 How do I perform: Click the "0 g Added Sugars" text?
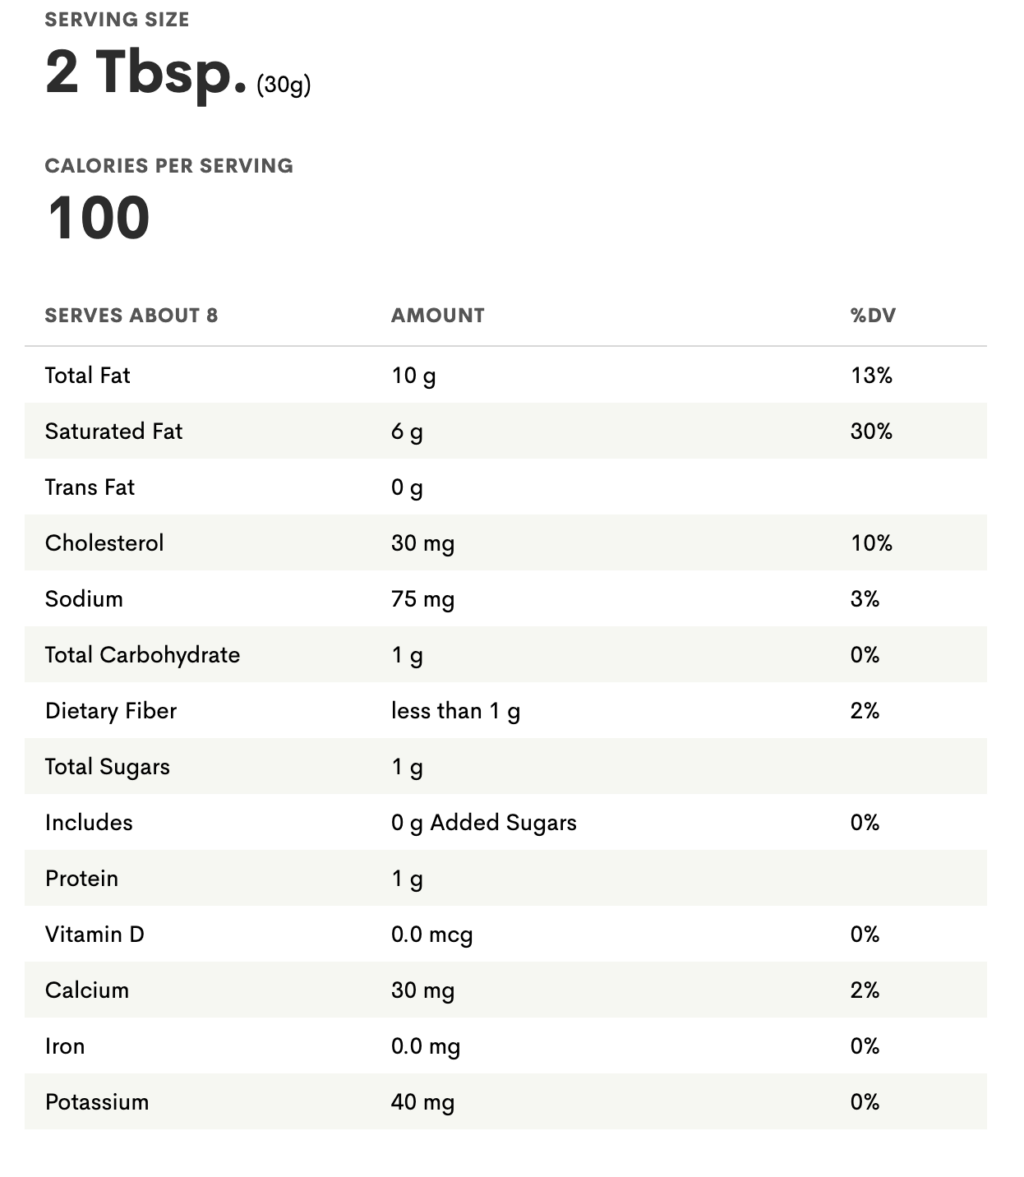coord(484,824)
